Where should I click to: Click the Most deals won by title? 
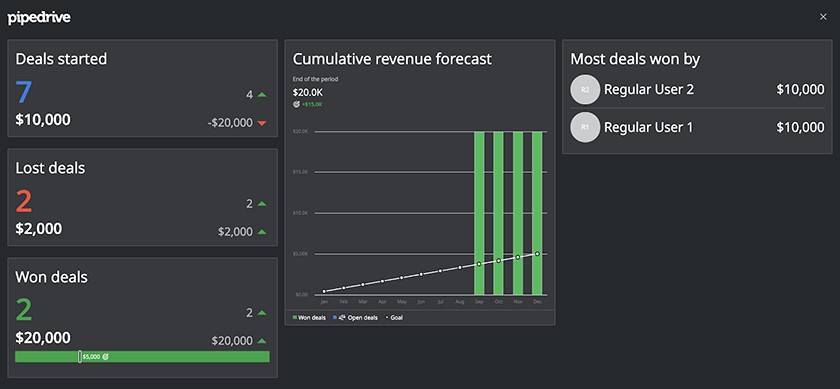[x=635, y=59]
